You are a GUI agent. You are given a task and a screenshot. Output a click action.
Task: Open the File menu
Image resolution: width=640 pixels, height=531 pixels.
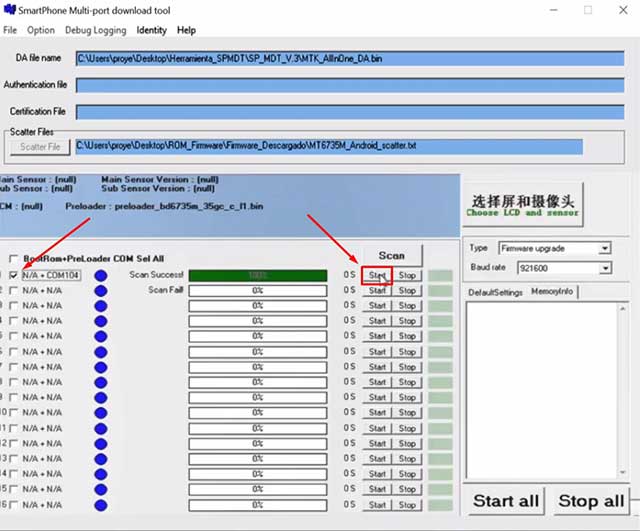[10, 30]
